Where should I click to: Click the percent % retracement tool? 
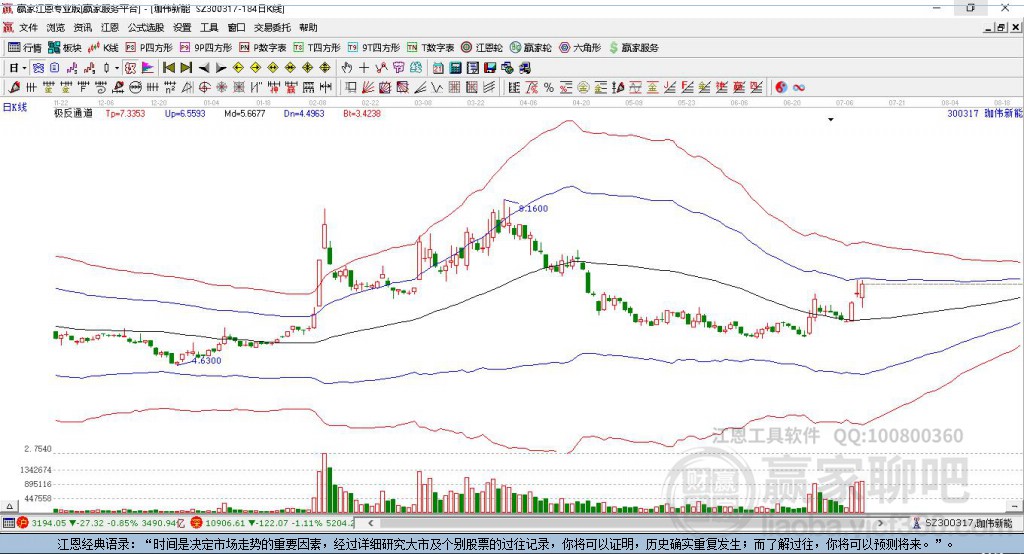click(x=549, y=87)
